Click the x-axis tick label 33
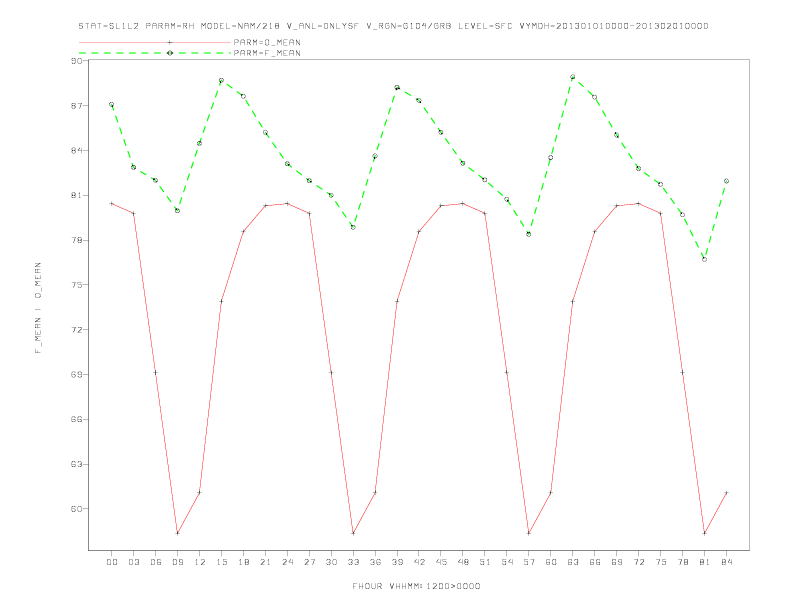The image size is (792, 612). tap(353, 562)
